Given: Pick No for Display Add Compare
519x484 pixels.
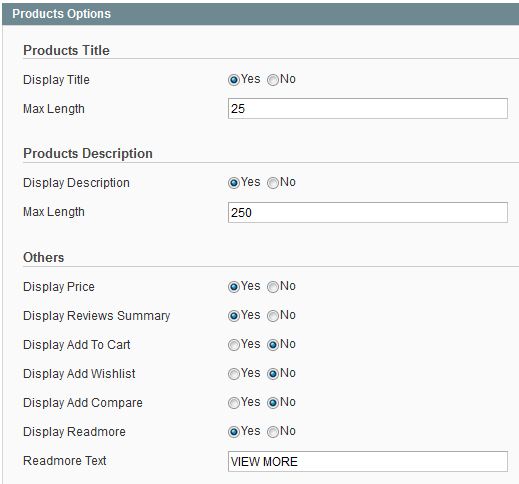Looking at the screenshot, I should tap(273, 403).
